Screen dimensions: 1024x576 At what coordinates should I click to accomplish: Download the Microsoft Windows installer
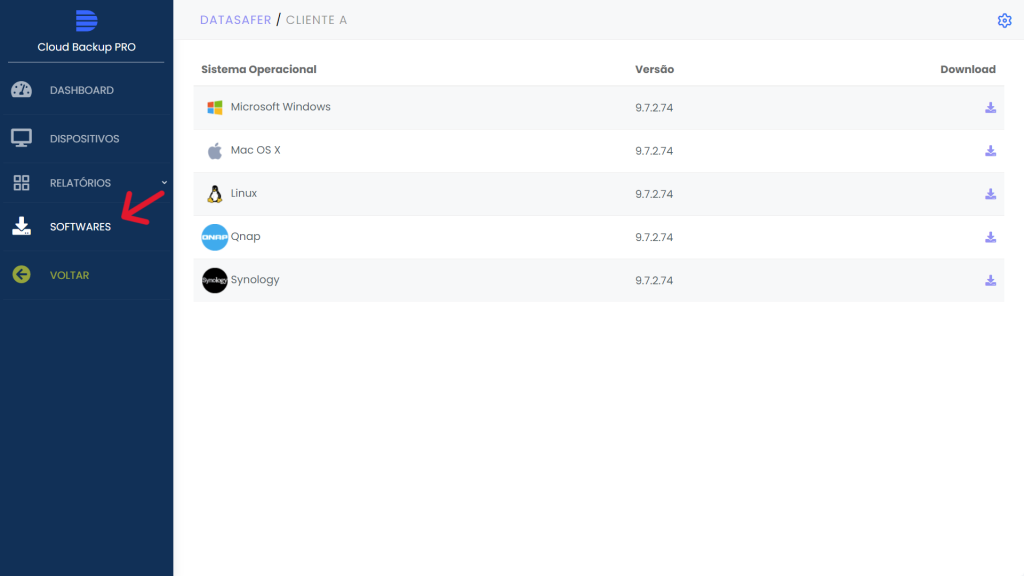click(x=990, y=108)
